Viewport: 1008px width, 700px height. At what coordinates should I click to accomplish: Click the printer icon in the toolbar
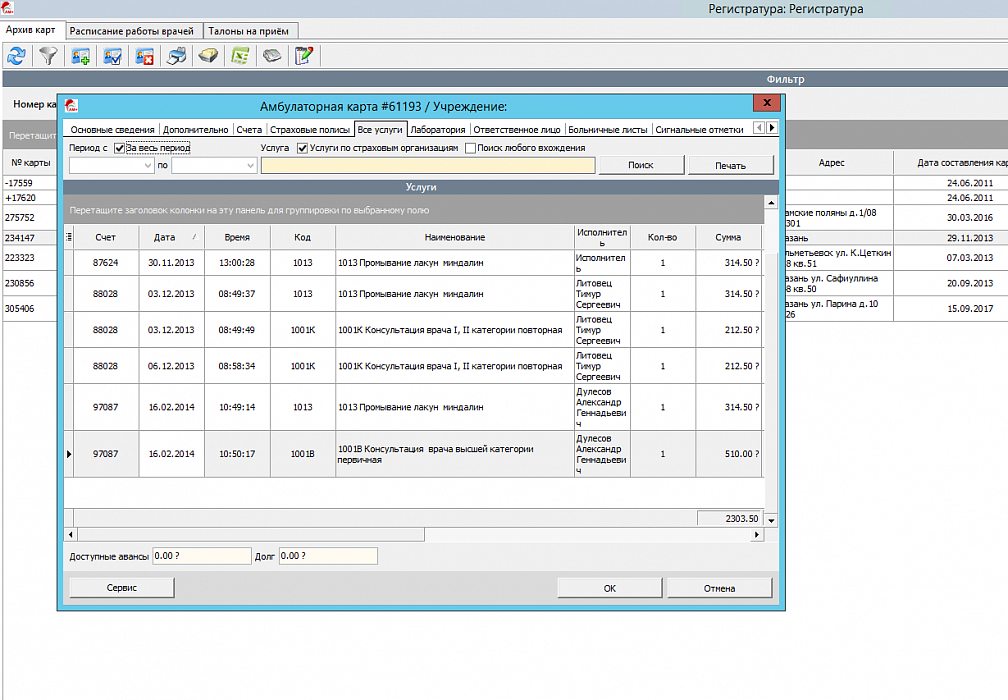tap(176, 56)
